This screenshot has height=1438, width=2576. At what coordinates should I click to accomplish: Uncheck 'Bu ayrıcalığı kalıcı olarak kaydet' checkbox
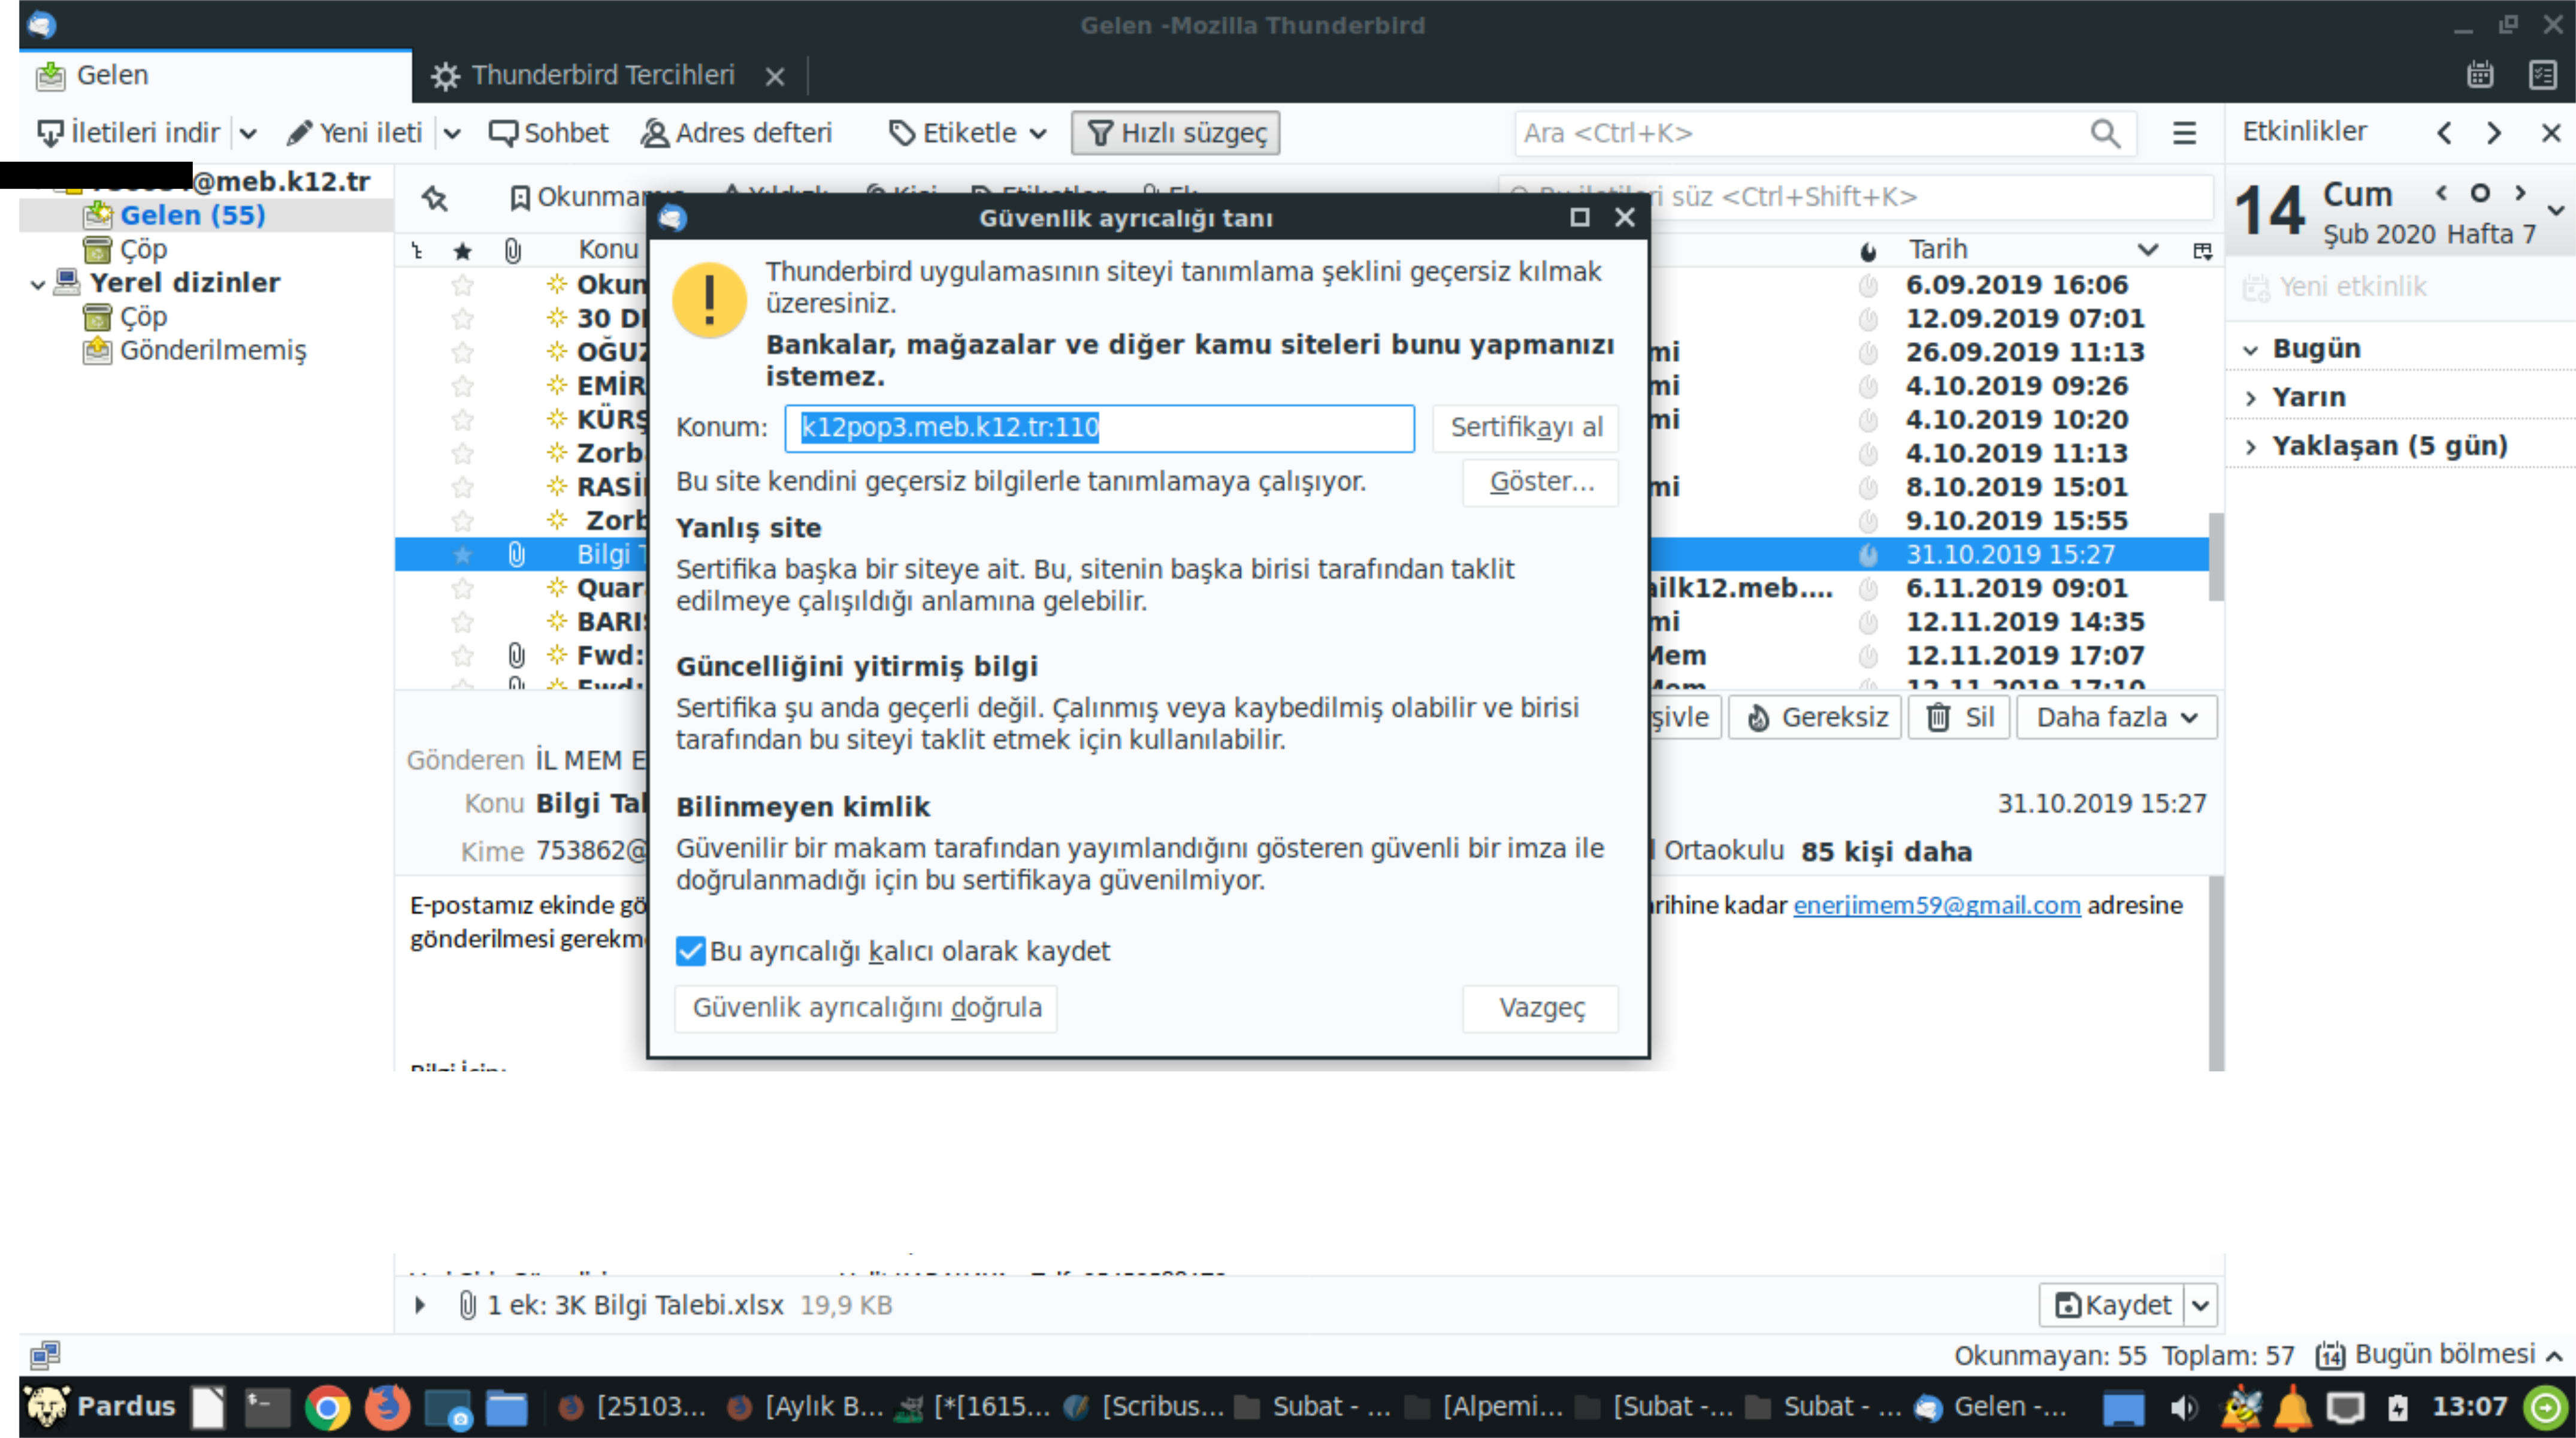pyautogui.click(x=690, y=951)
